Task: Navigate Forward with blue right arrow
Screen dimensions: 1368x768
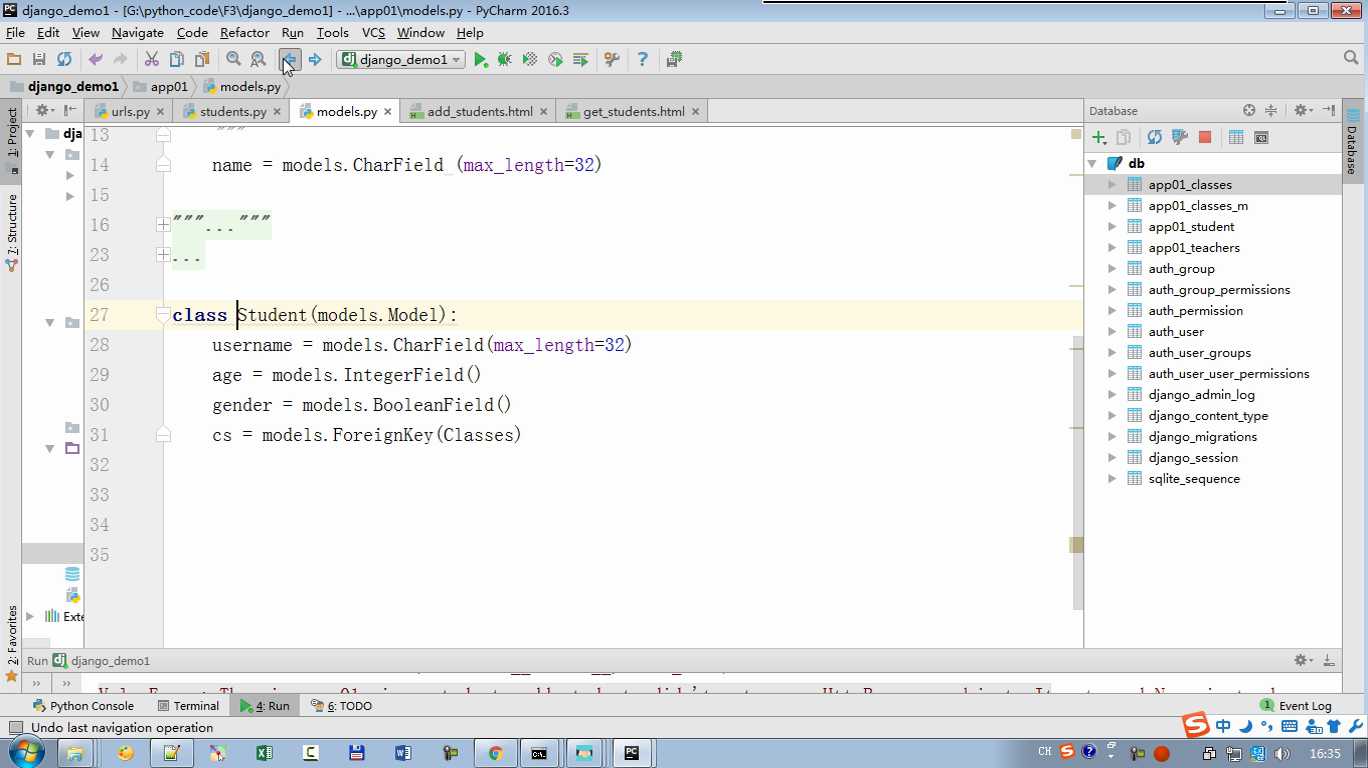Action: (315, 60)
